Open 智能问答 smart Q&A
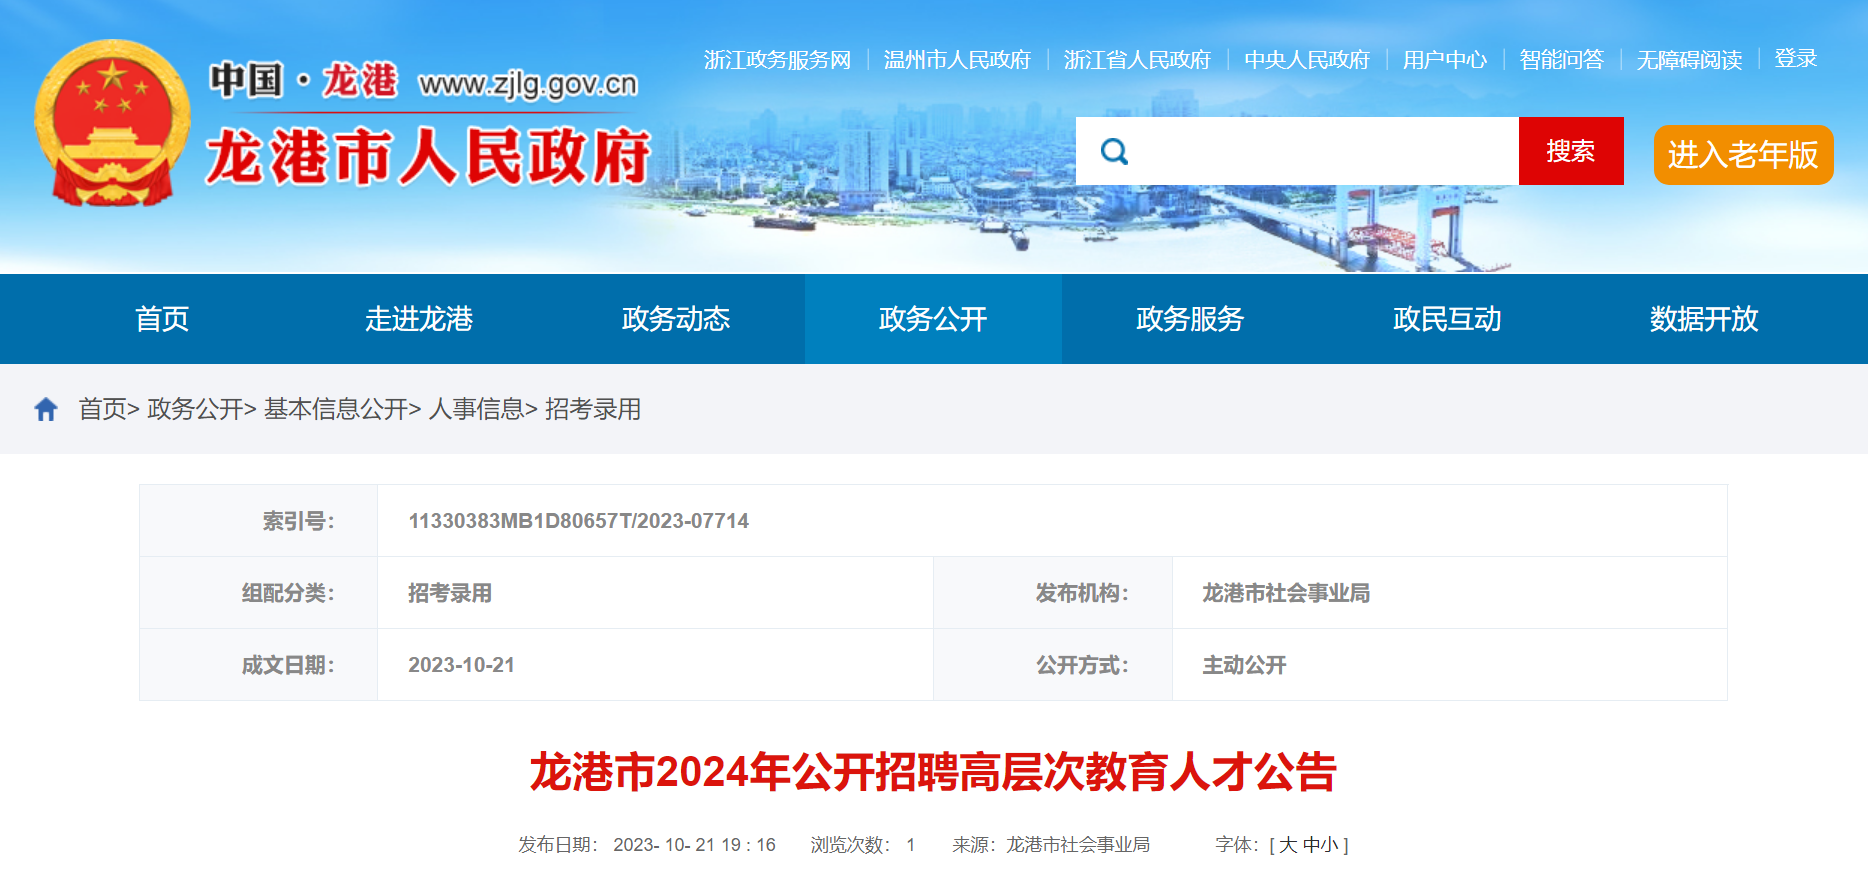This screenshot has height=872, width=1868. [x=1561, y=60]
